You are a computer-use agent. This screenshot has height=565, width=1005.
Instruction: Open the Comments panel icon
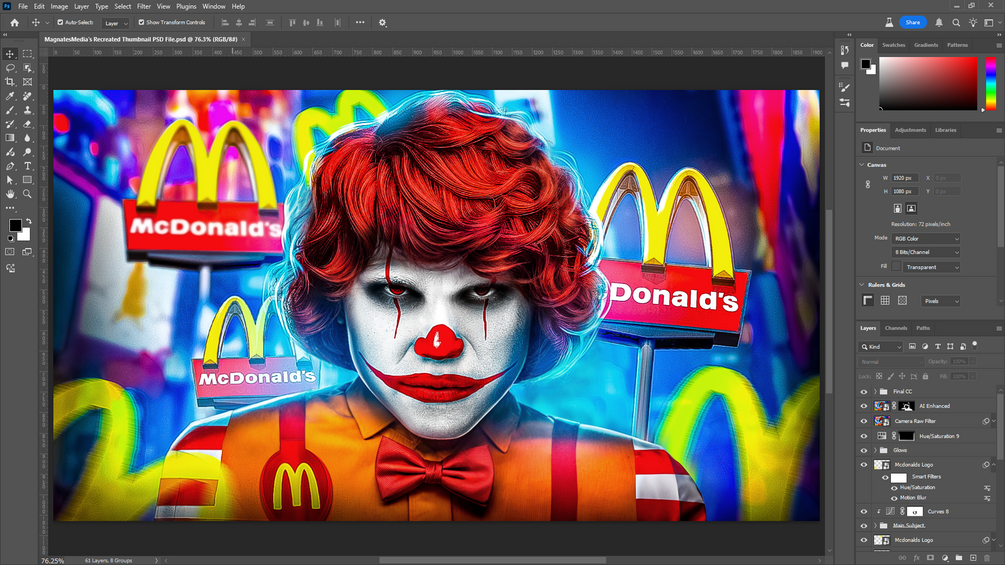[845, 65]
